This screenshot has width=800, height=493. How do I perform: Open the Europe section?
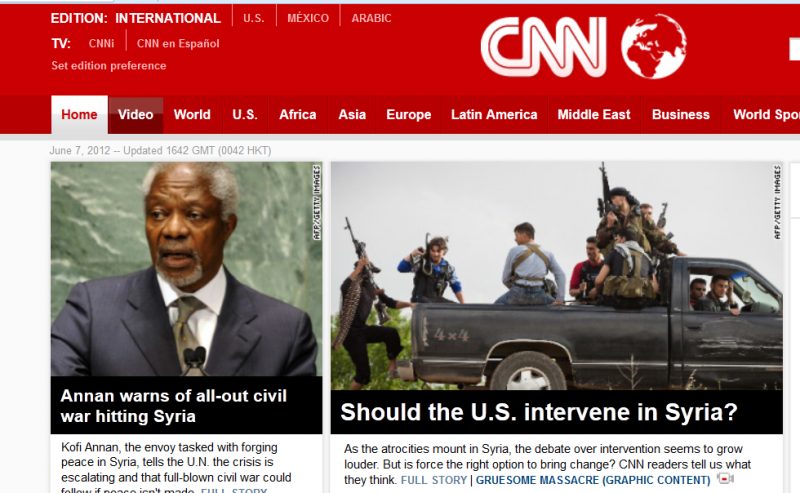click(x=409, y=115)
